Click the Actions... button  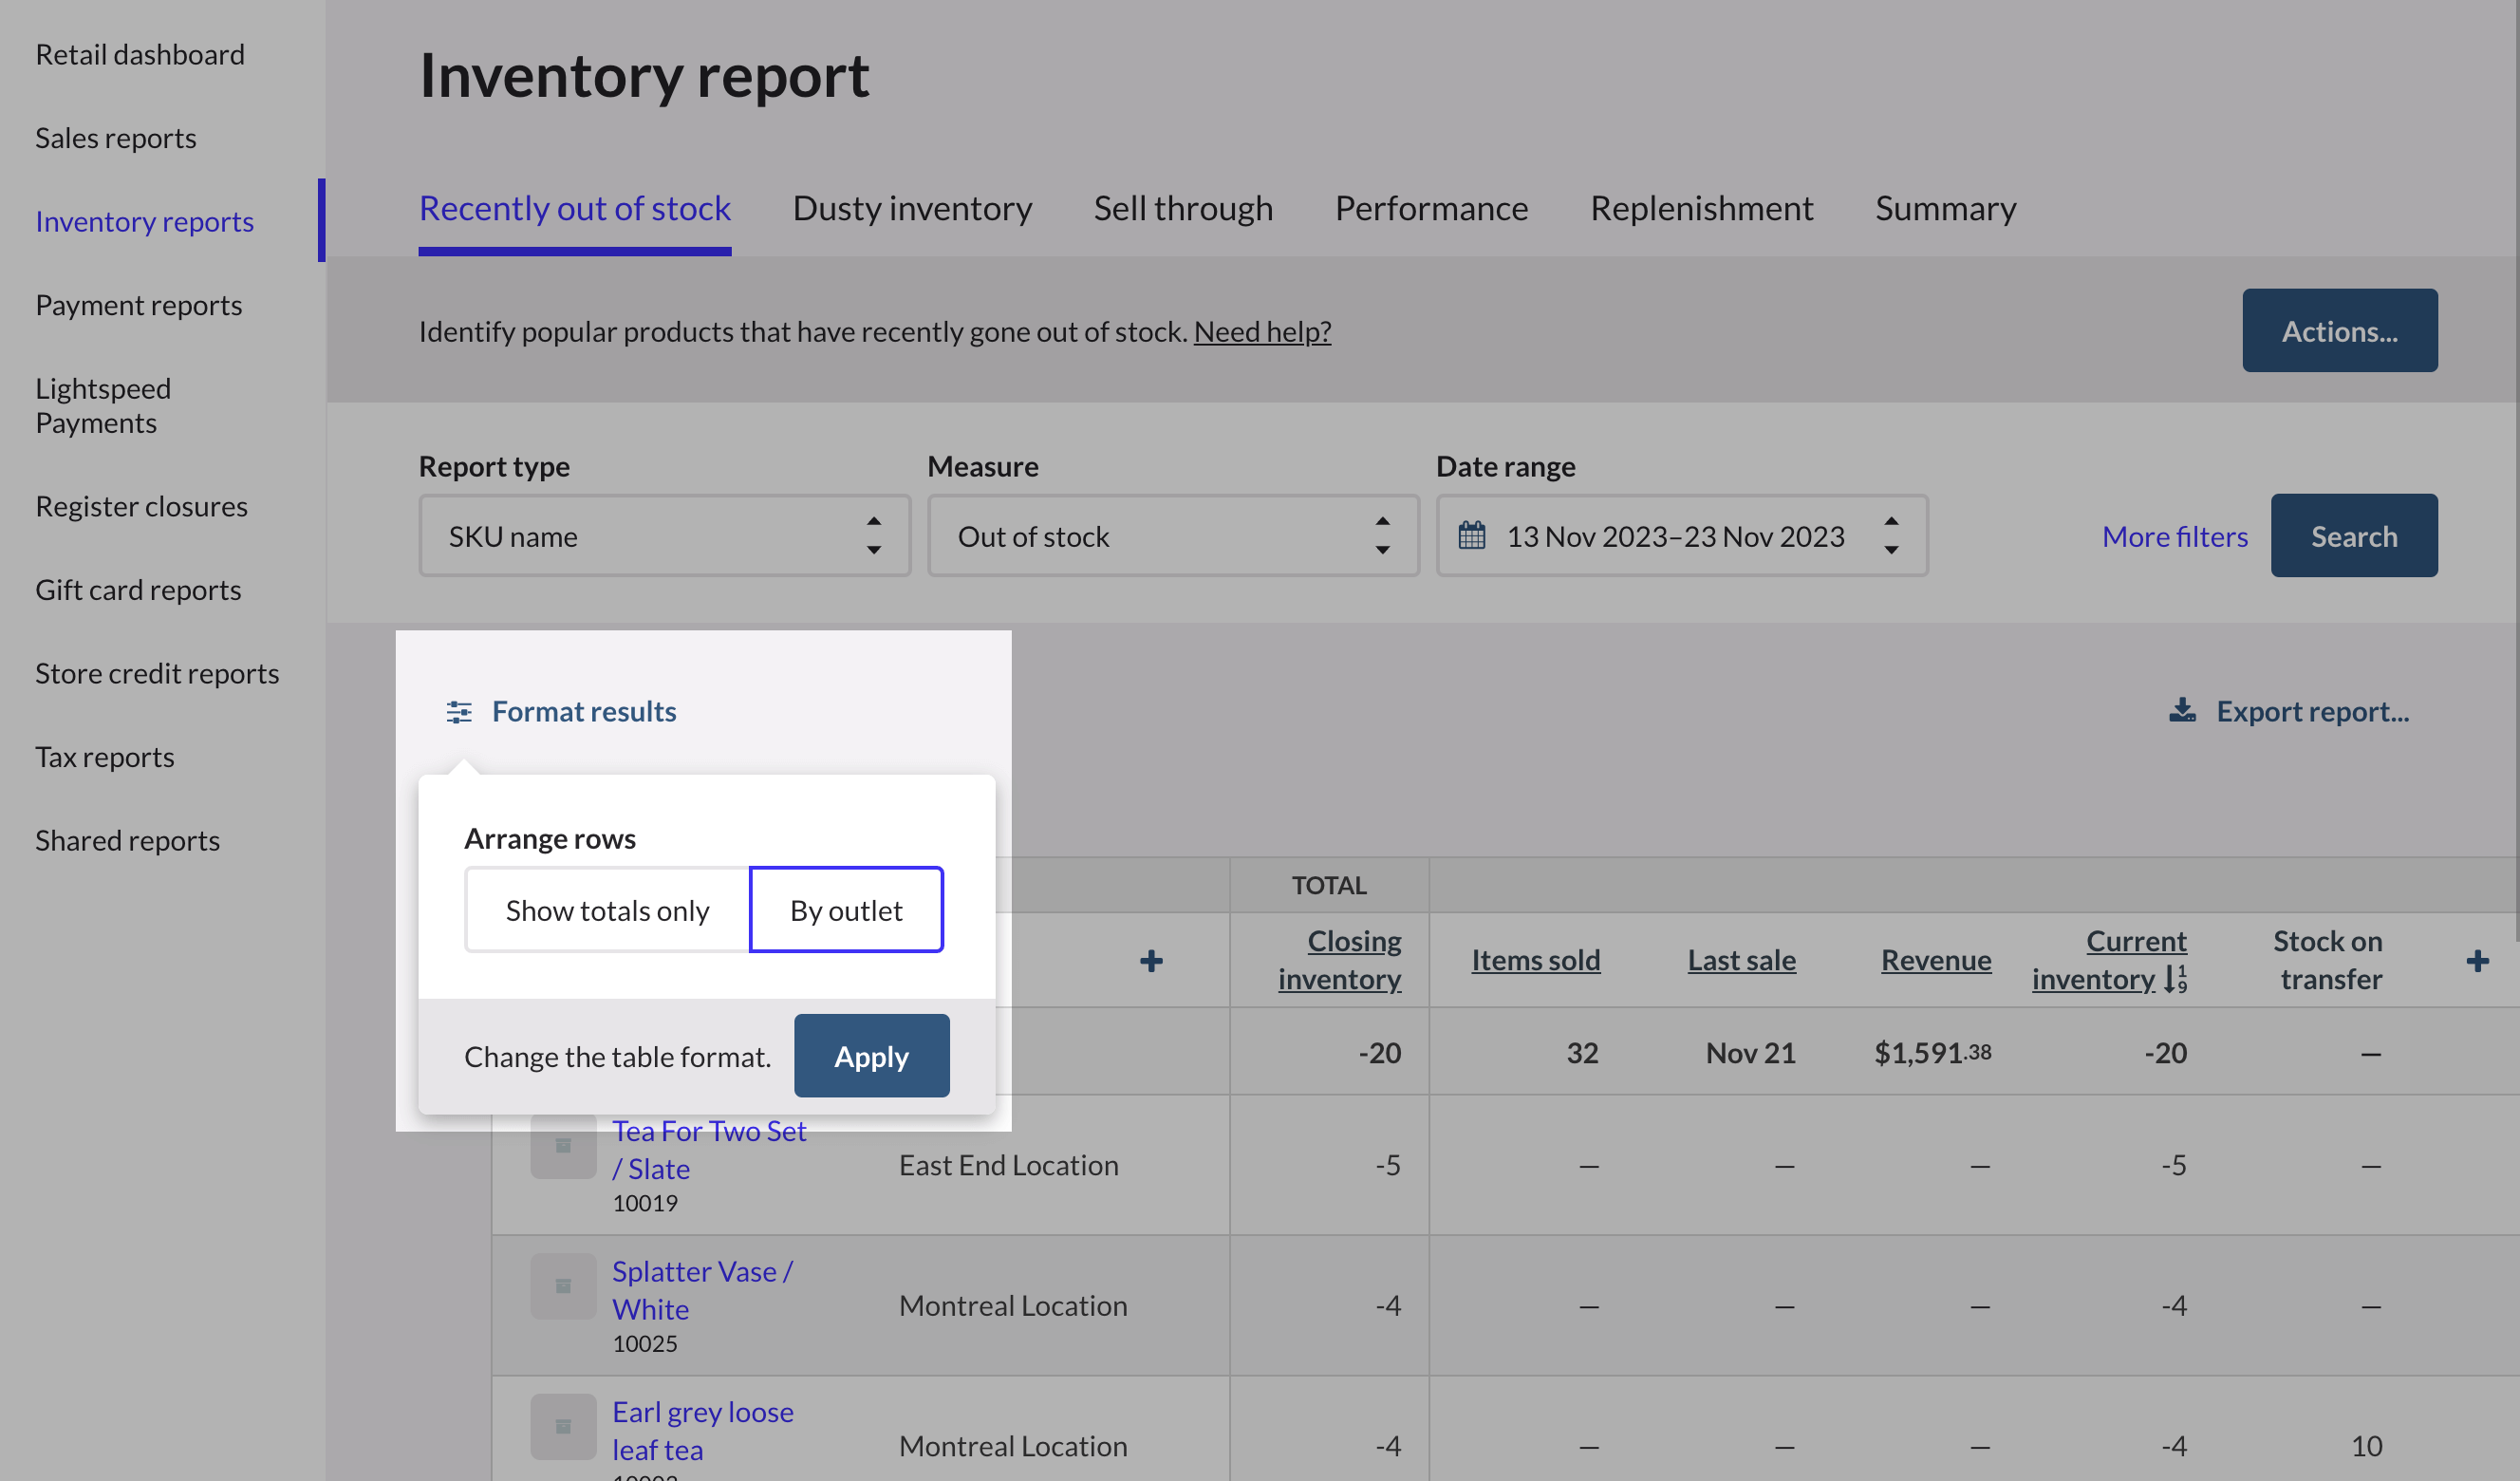pos(2340,331)
